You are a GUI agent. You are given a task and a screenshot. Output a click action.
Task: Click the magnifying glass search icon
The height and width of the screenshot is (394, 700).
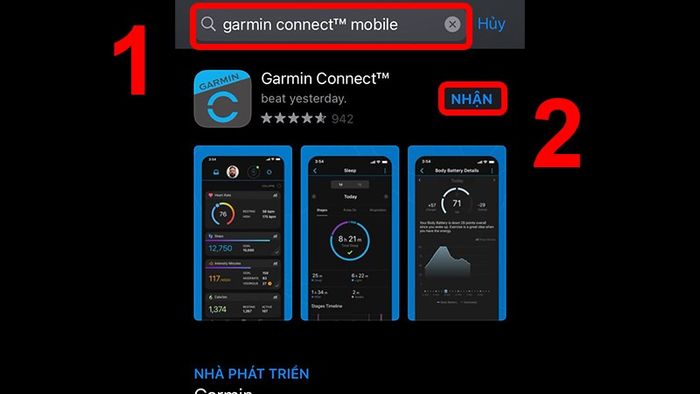[x=208, y=24]
